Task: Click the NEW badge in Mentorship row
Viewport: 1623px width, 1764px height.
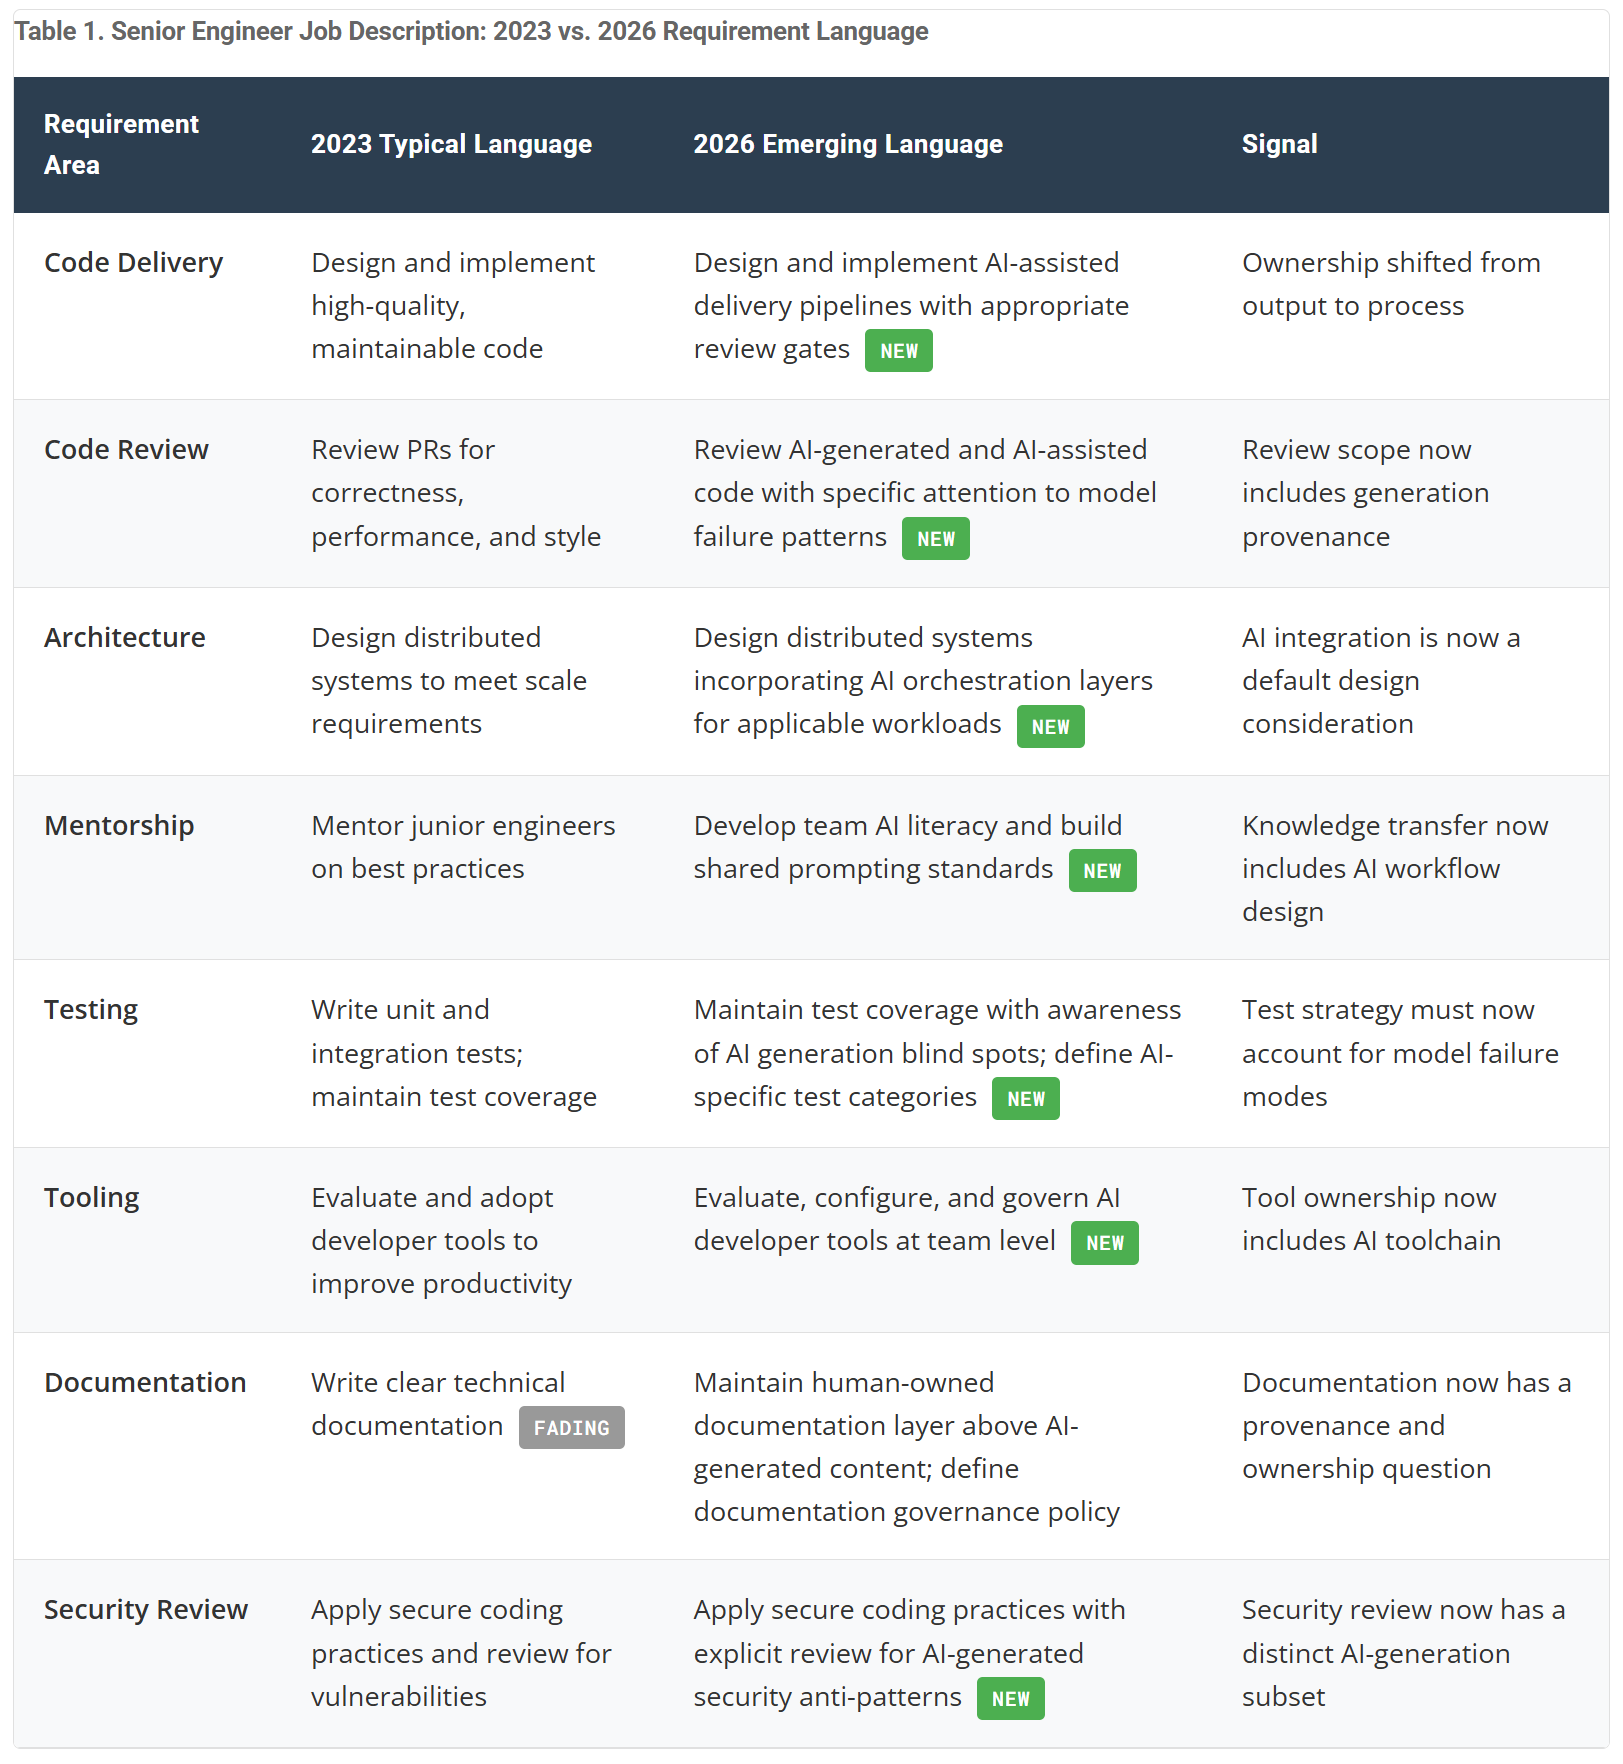Action: pos(1102,871)
